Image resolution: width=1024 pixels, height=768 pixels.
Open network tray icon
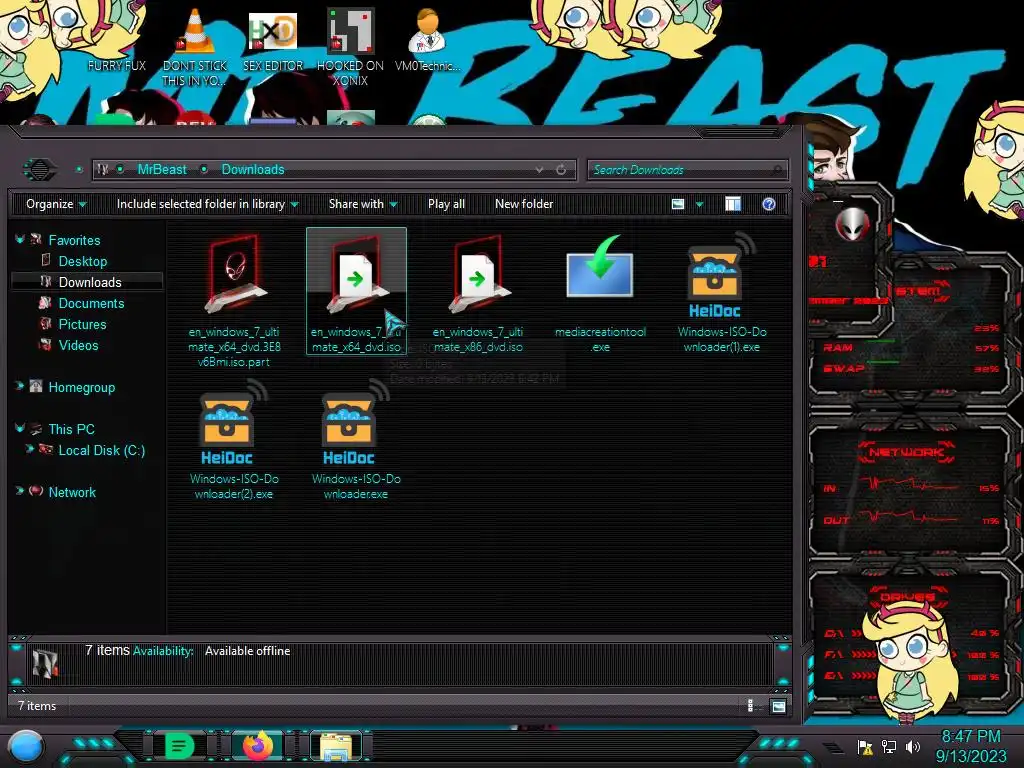(889, 746)
